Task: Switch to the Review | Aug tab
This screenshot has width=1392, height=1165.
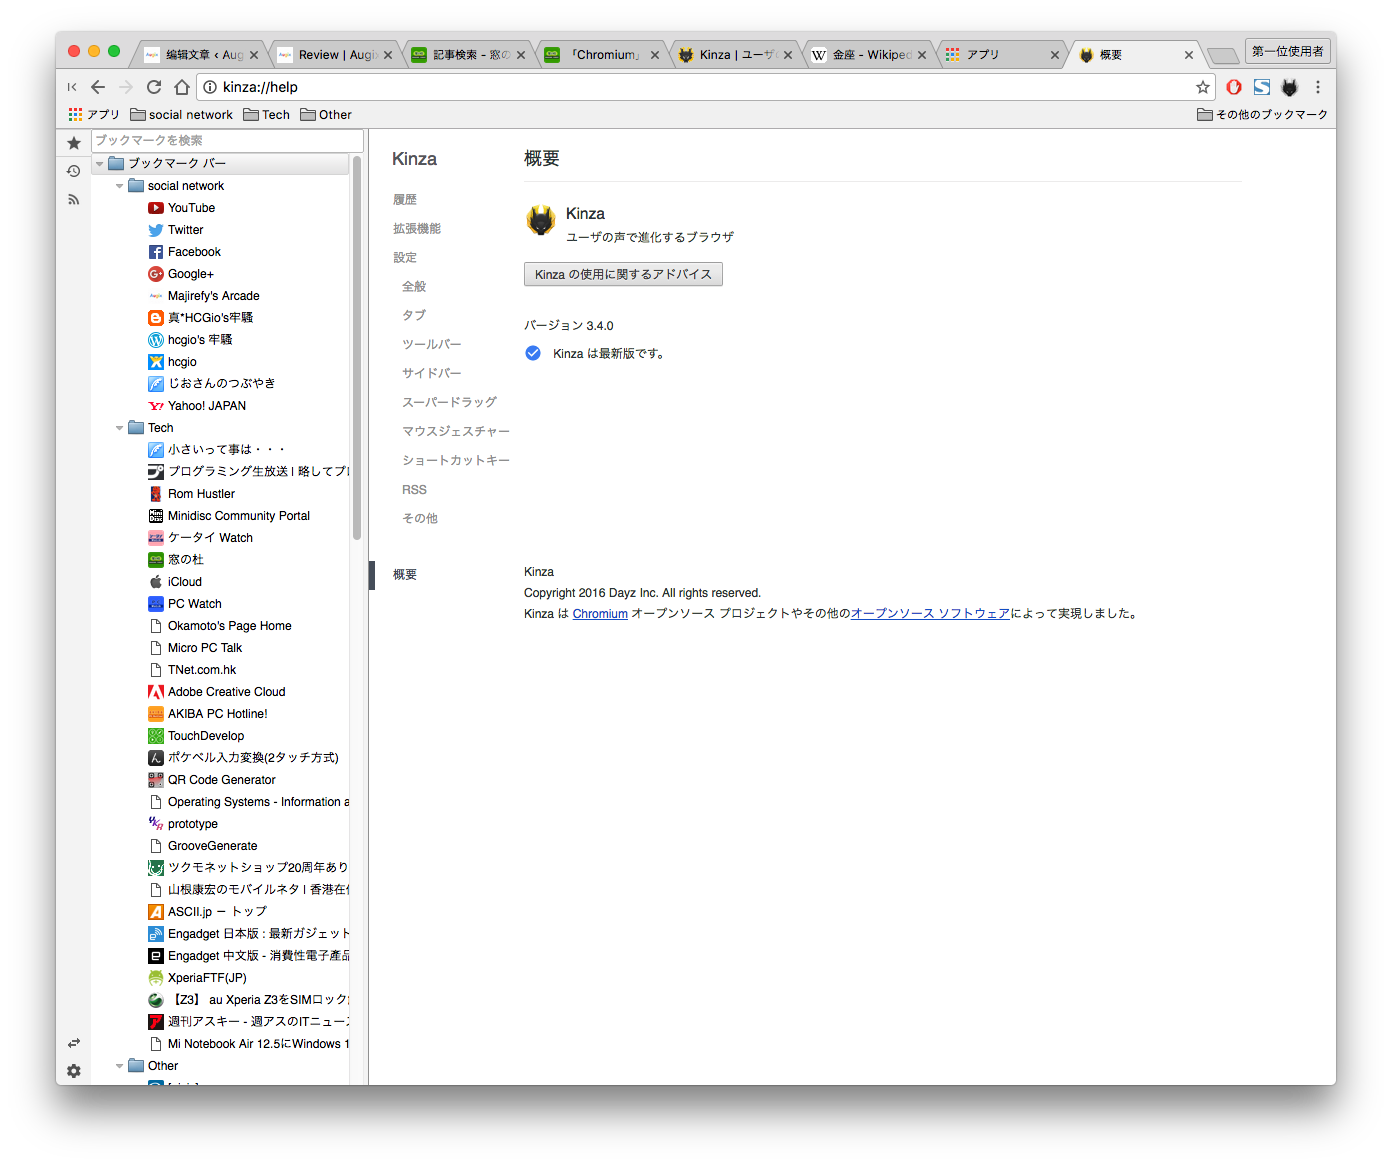Action: (x=335, y=55)
